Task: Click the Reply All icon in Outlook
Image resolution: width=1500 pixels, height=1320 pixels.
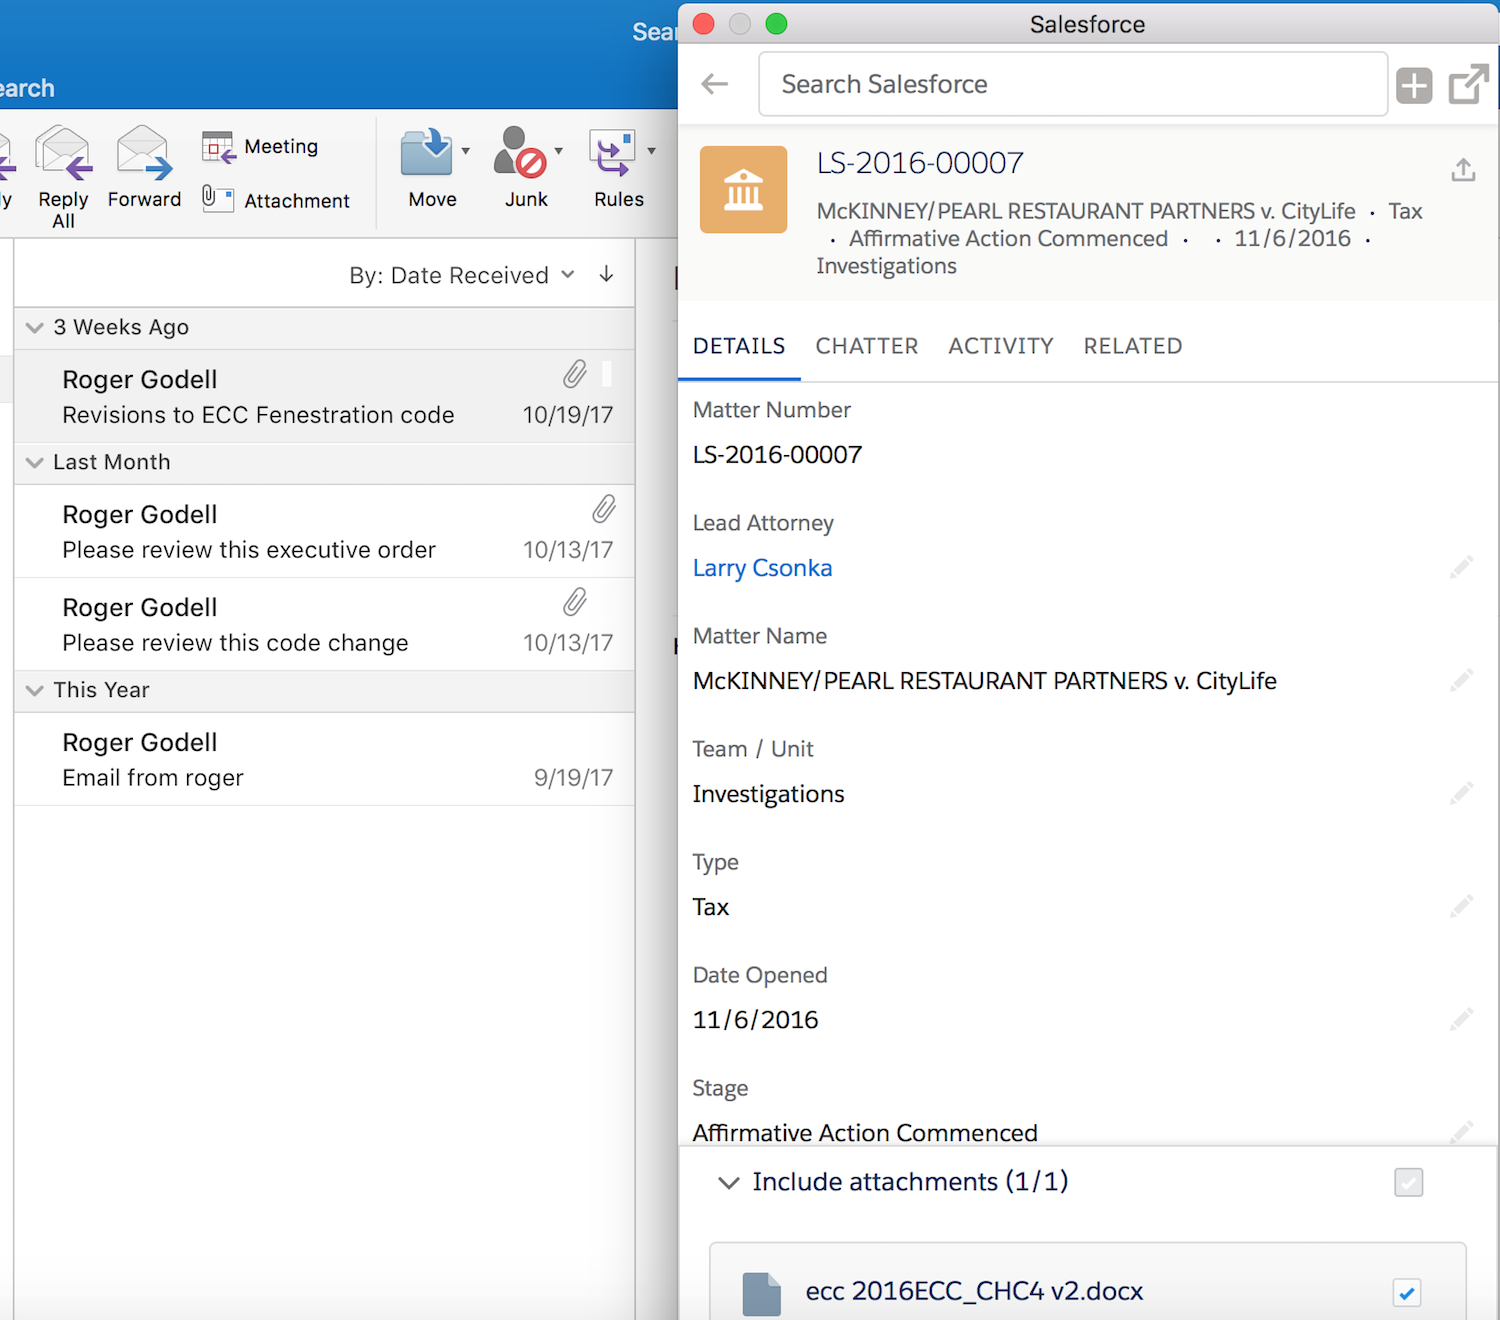Action: click(63, 154)
